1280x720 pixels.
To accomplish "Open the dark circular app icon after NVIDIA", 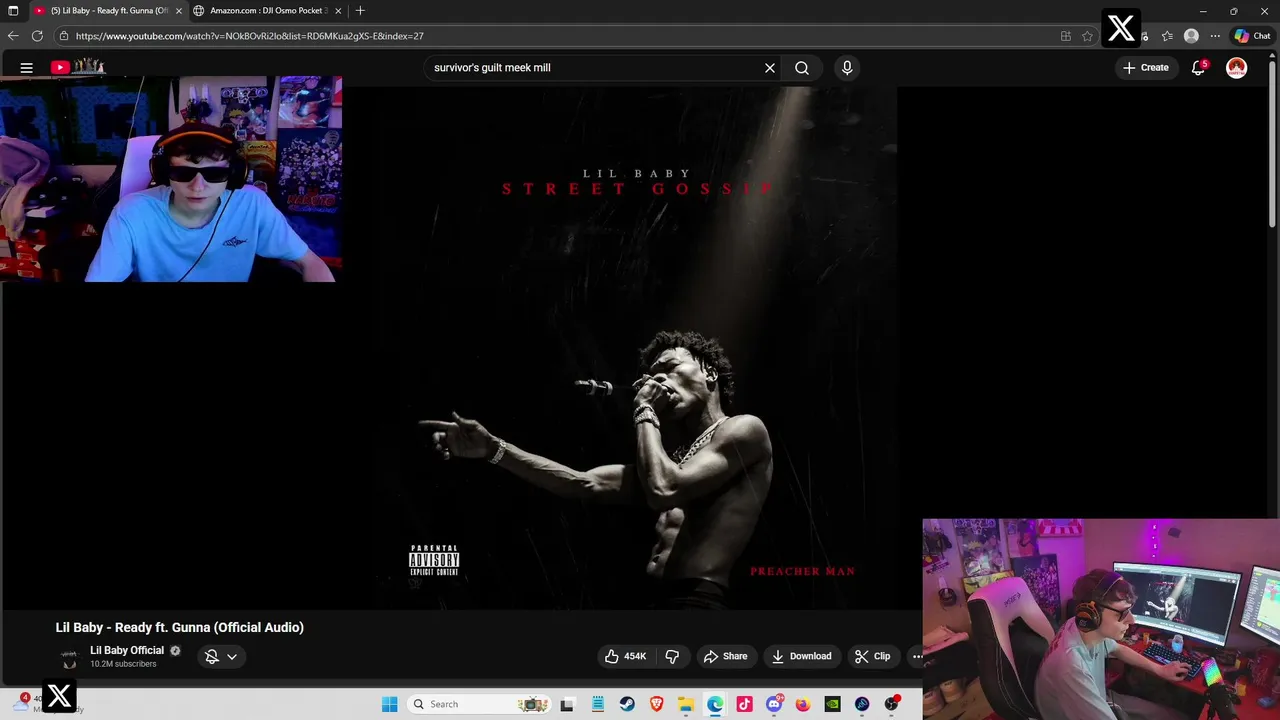I will [862, 704].
